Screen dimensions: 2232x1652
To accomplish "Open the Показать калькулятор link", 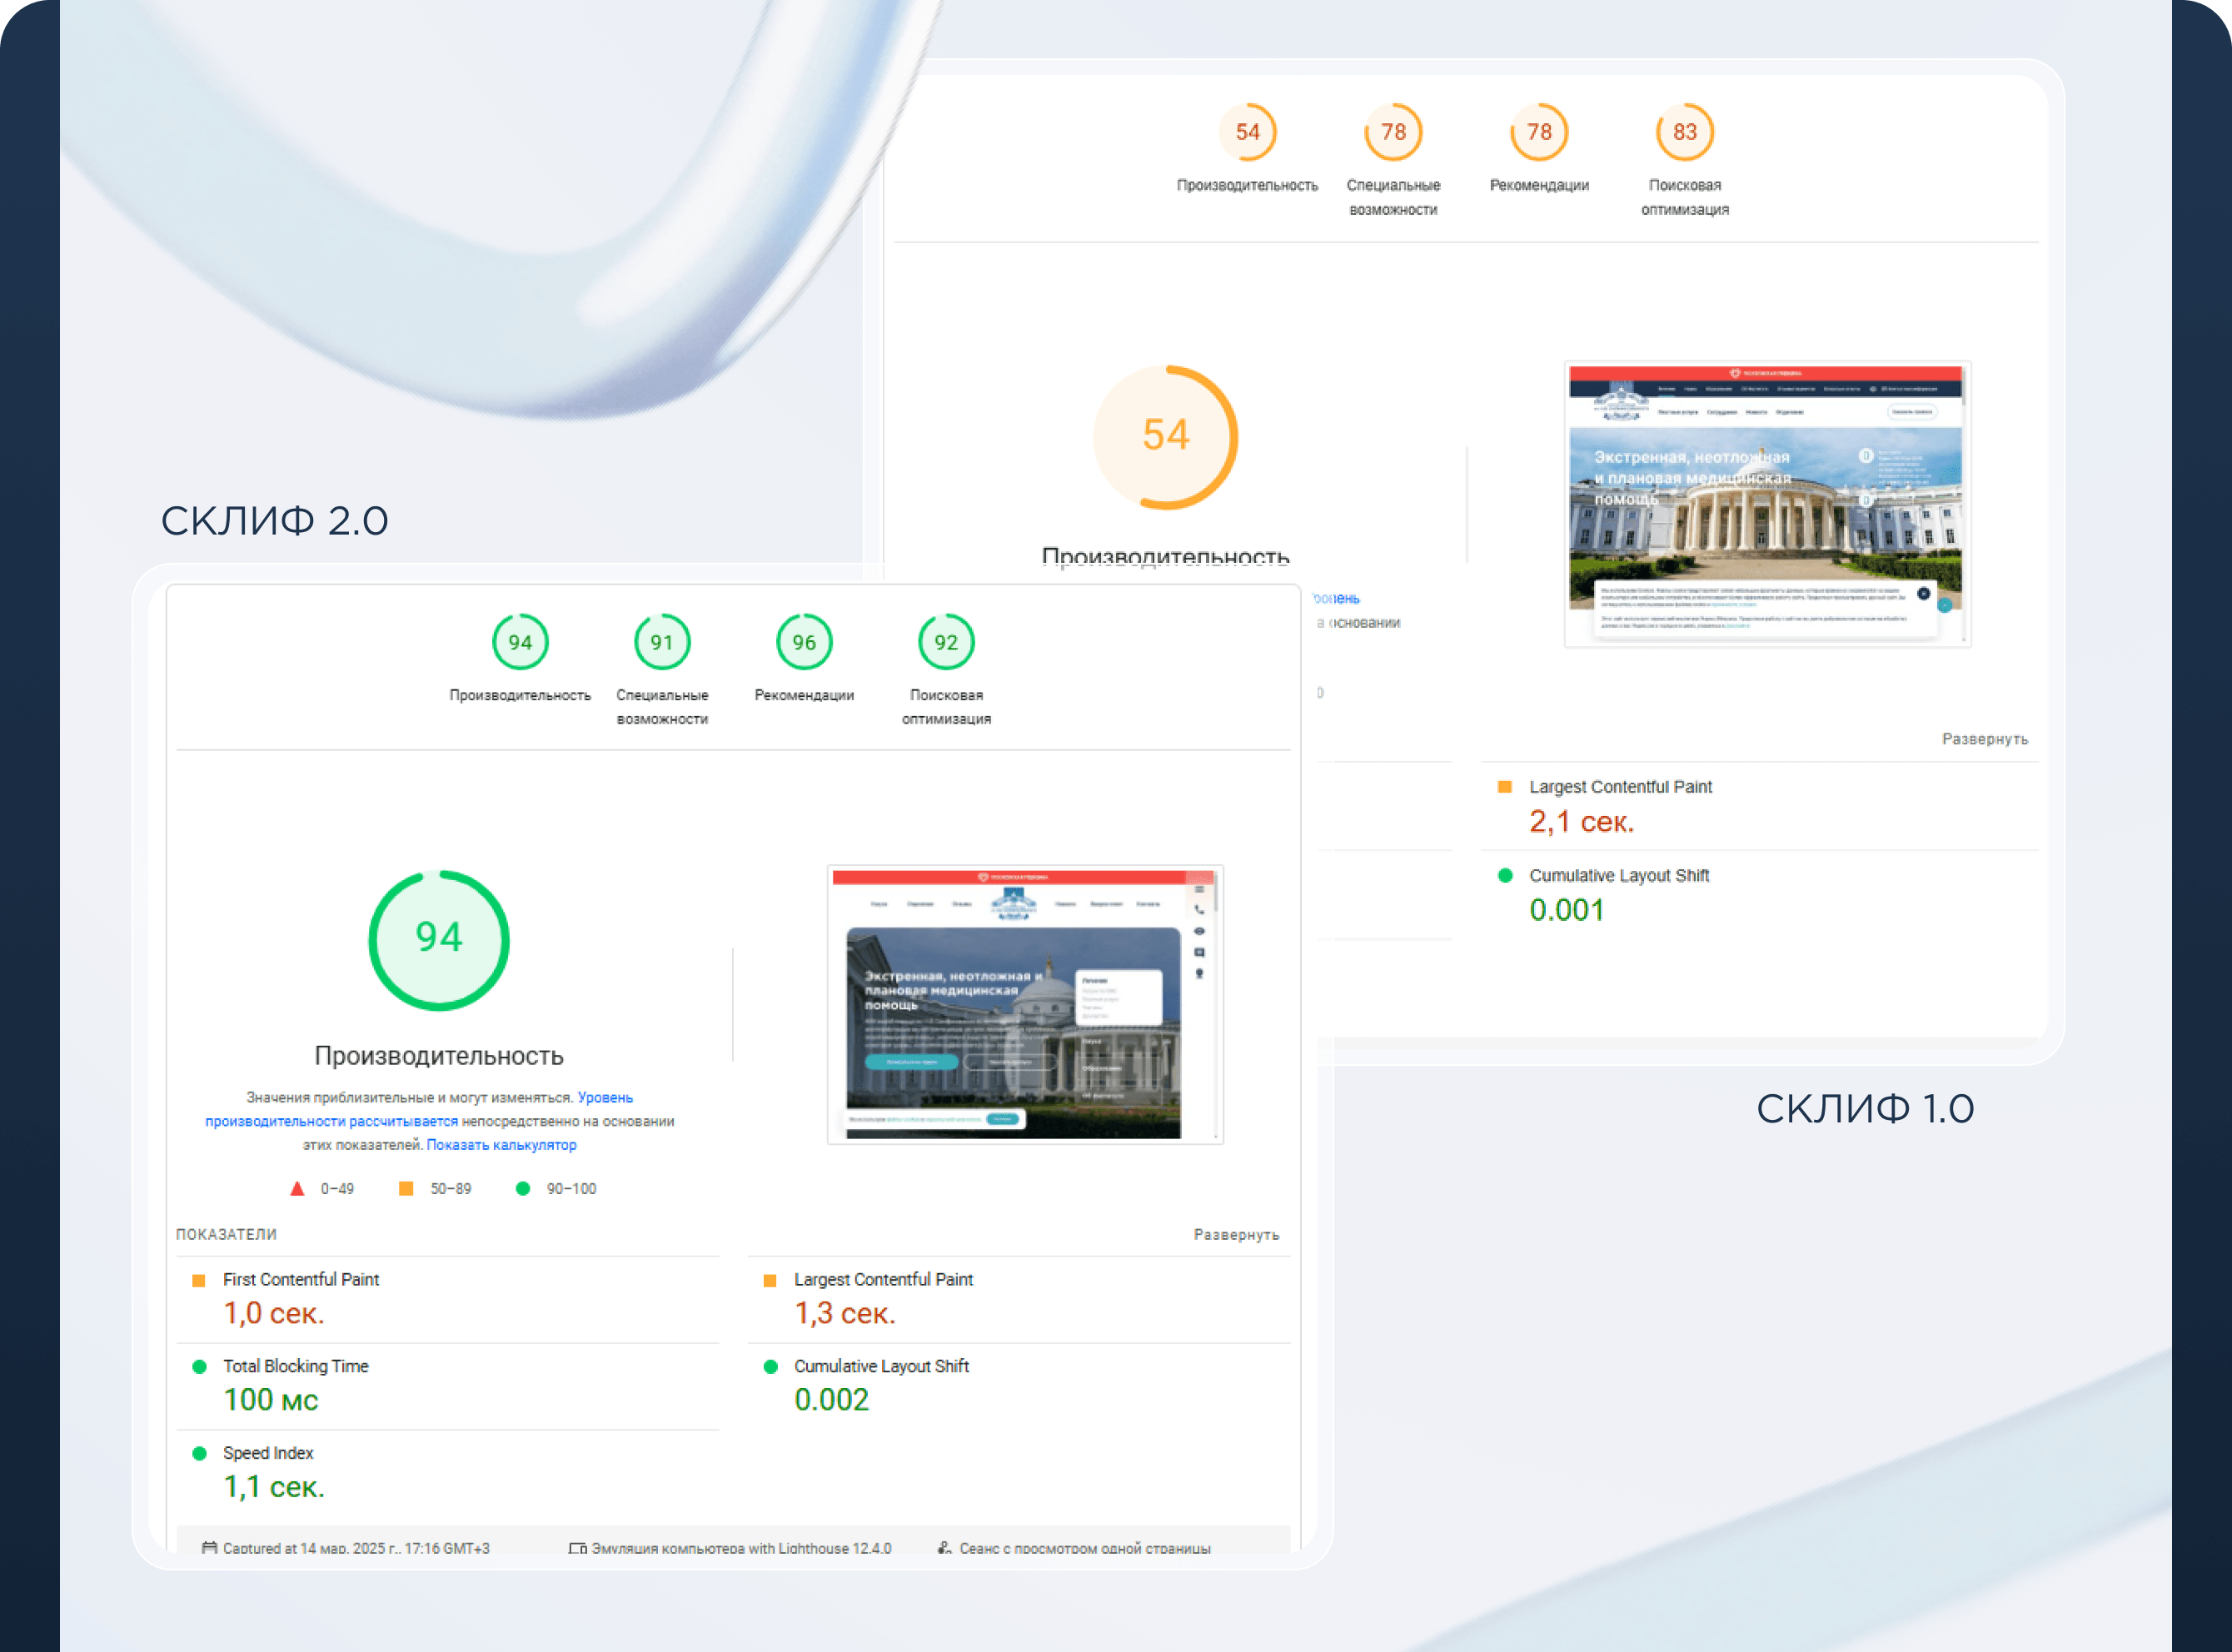I will pyautogui.click(x=501, y=1145).
